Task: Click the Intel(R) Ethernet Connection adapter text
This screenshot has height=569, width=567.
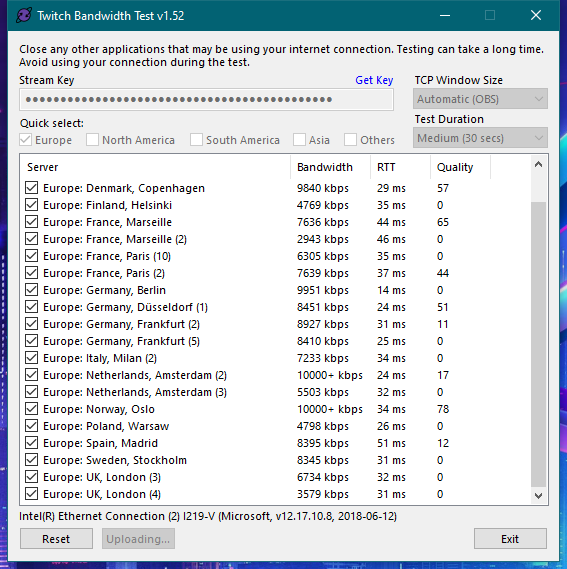Action: coord(208,516)
